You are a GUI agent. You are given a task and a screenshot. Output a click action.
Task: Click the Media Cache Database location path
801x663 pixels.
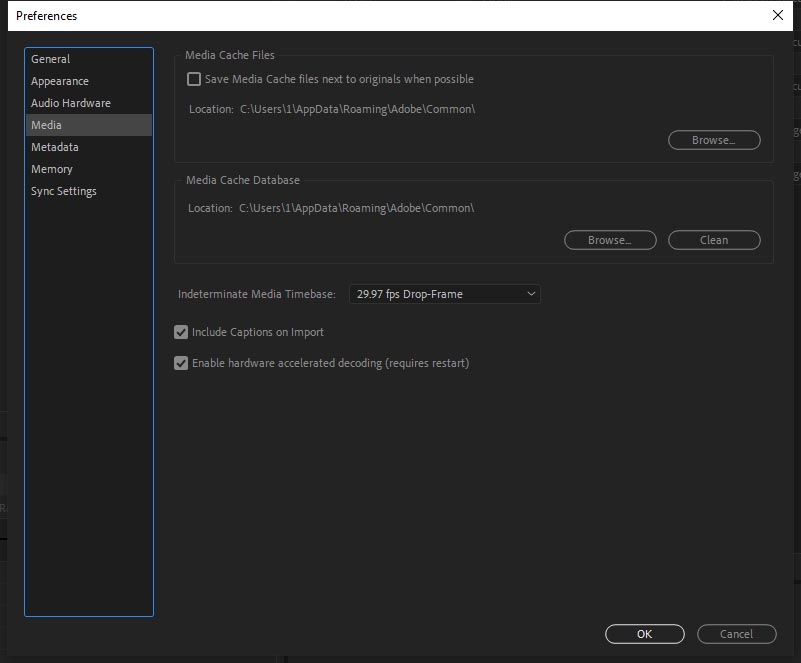(357, 208)
